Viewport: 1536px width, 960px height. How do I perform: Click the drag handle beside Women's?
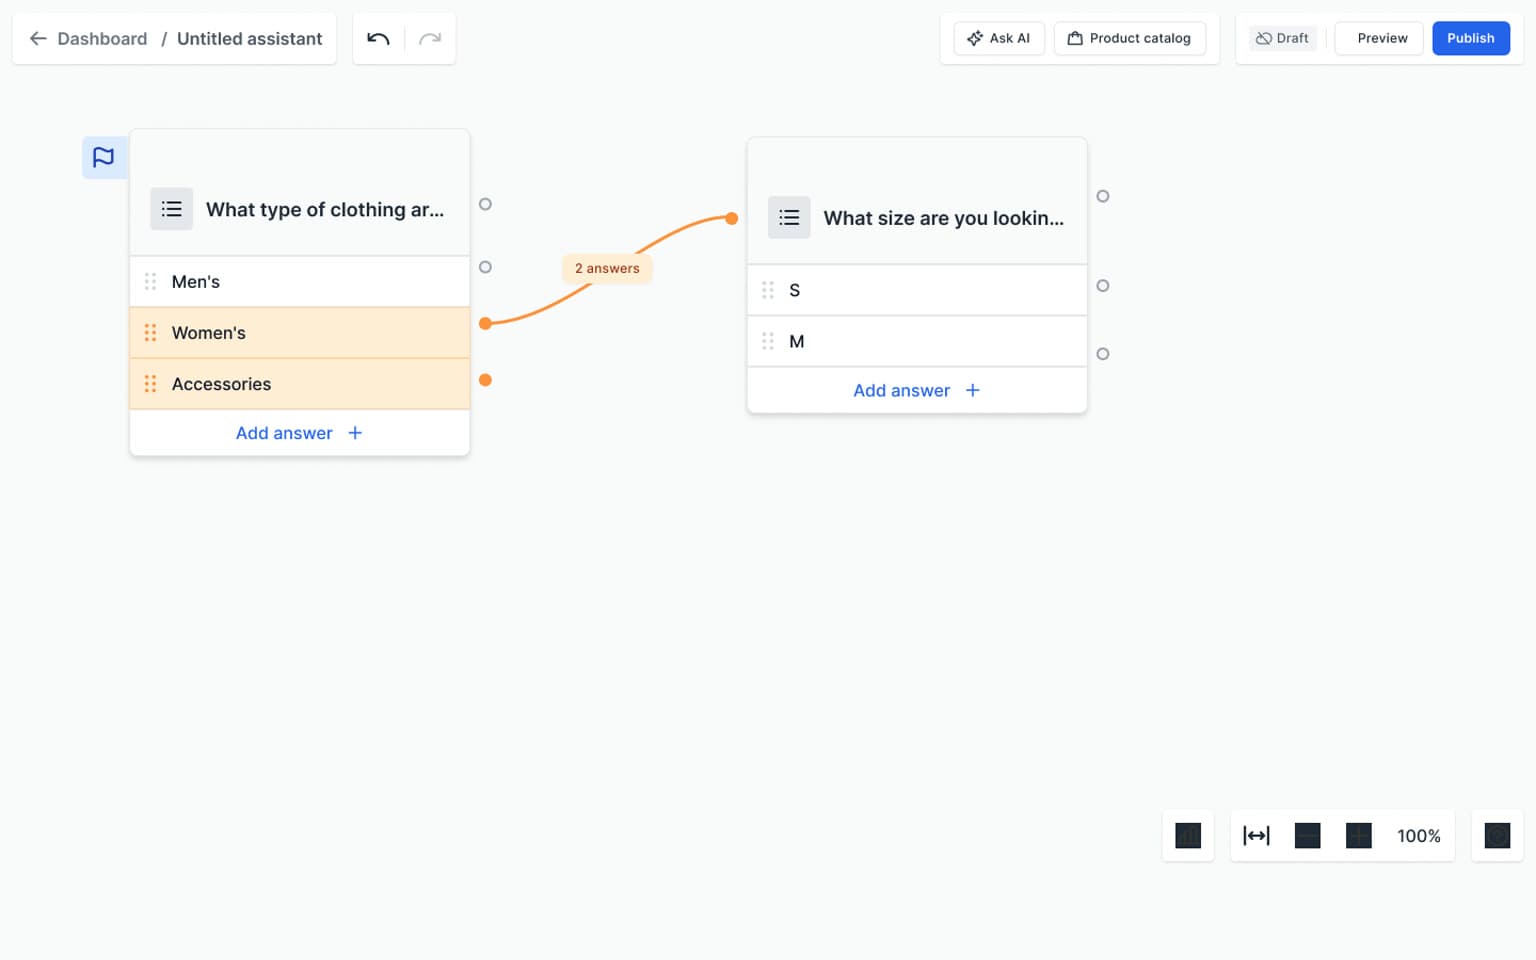click(x=150, y=333)
